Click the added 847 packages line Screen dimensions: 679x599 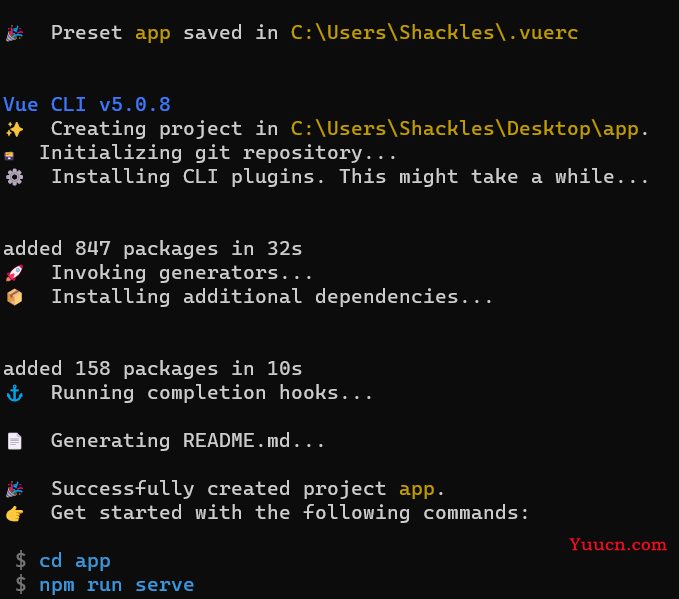point(152,249)
